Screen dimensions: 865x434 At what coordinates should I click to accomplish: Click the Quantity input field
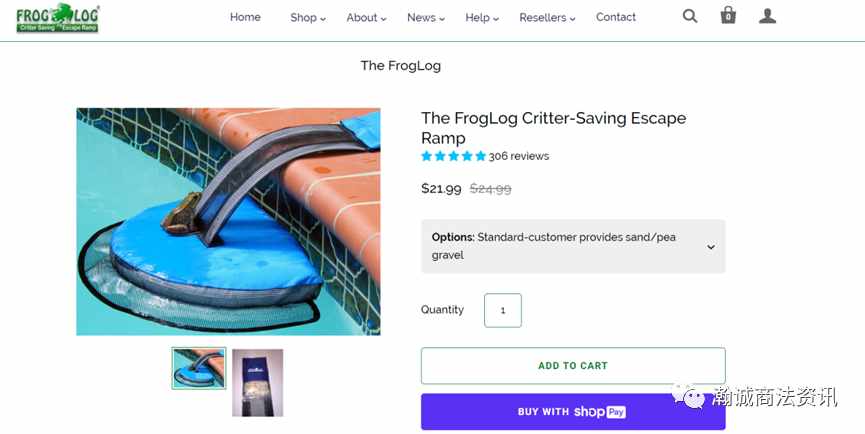pos(503,310)
